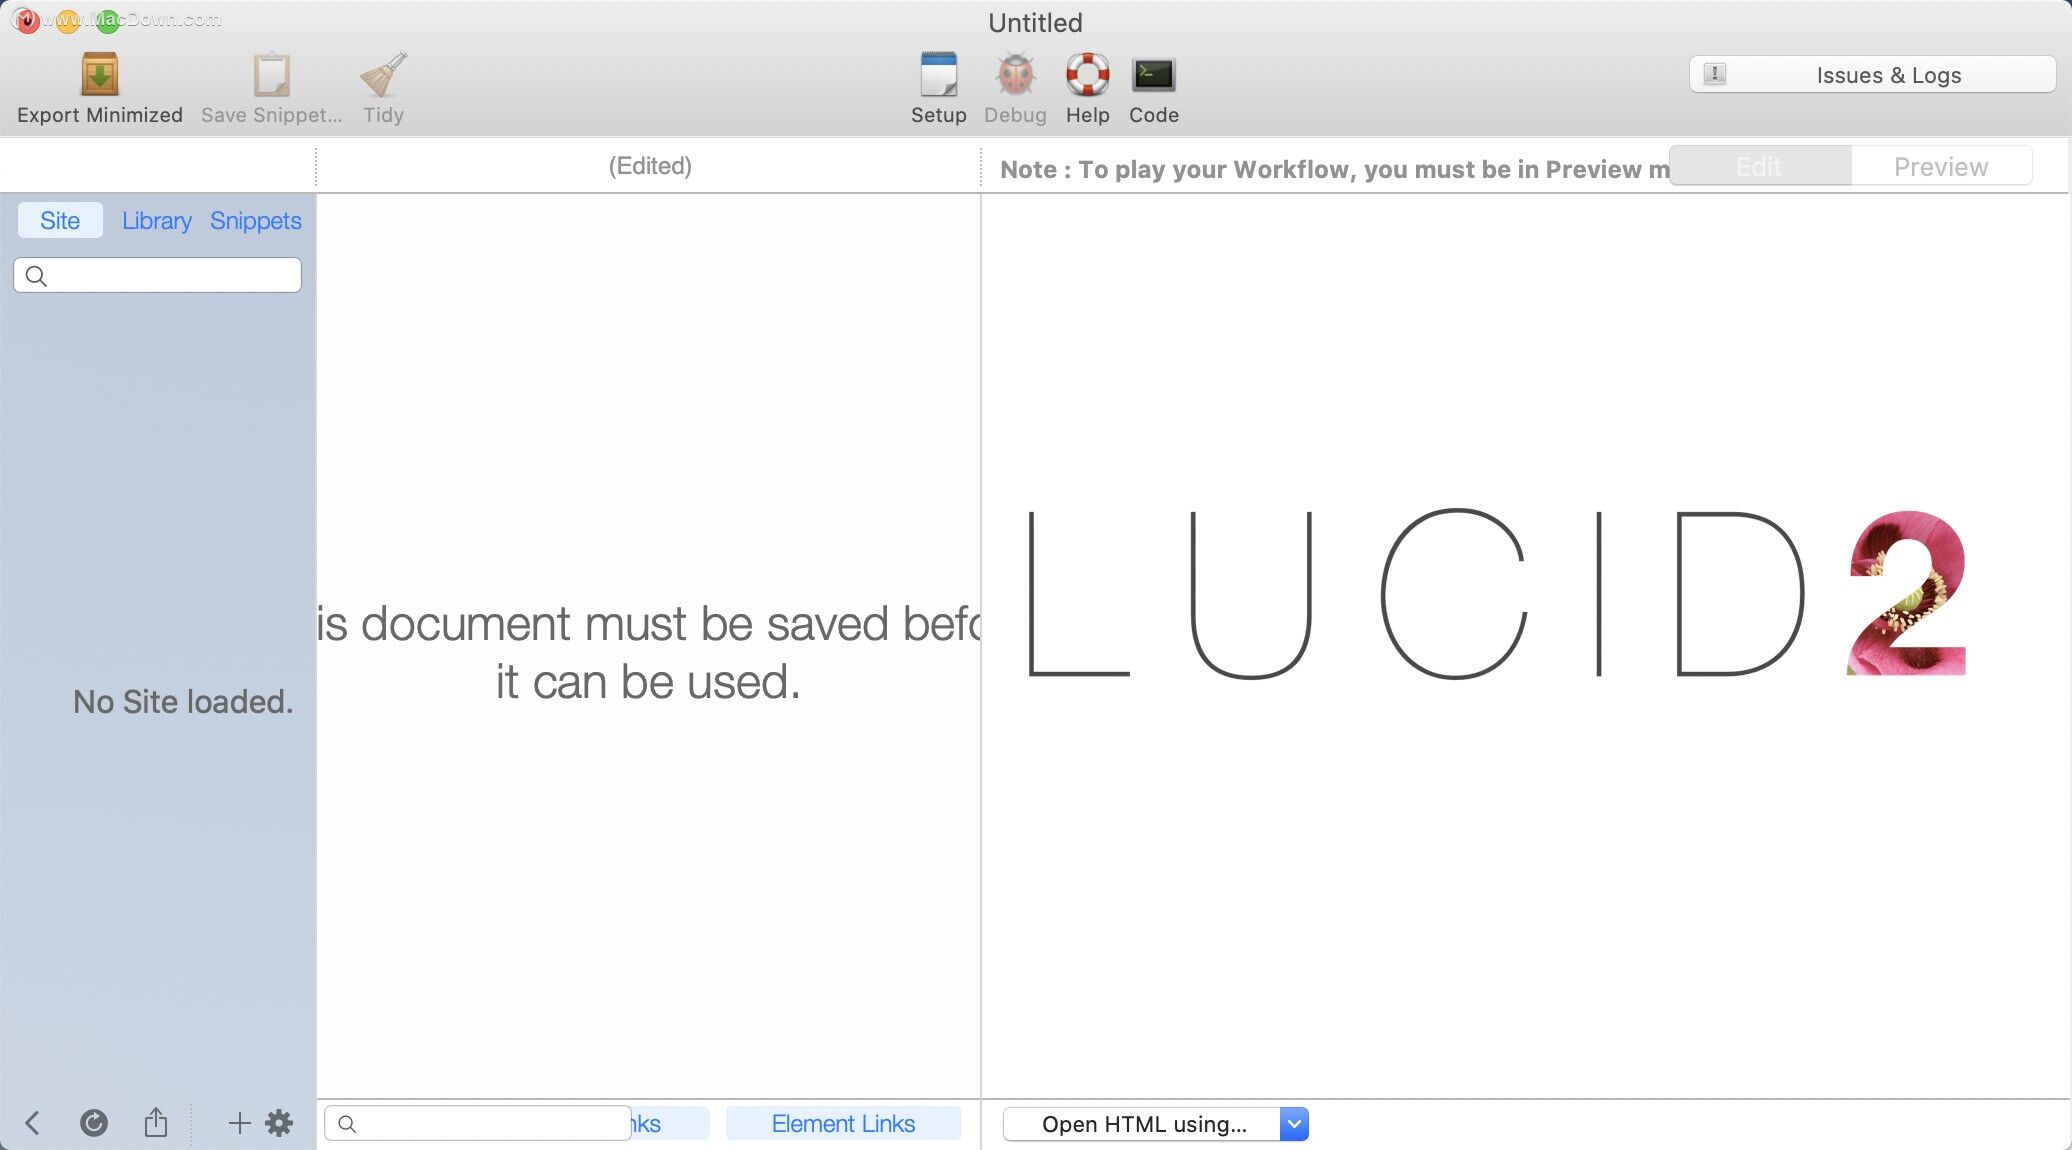Toggle the Site tab in sidebar
This screenshot has width=2072, height=1150.
pos(57,220)
